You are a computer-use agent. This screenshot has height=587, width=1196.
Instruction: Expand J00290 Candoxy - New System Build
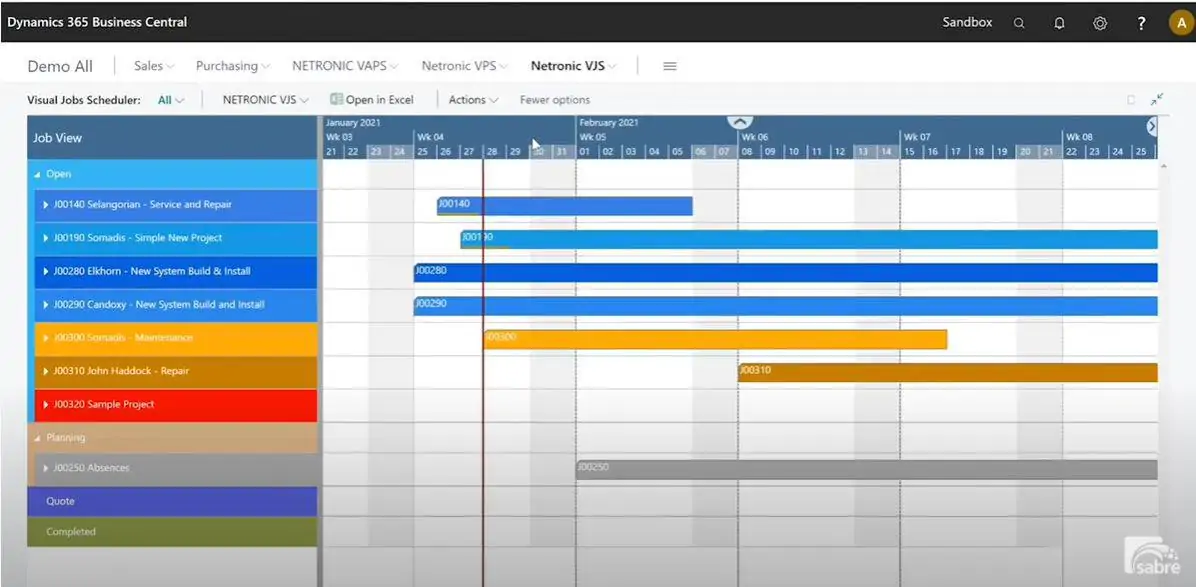[47, 305]
